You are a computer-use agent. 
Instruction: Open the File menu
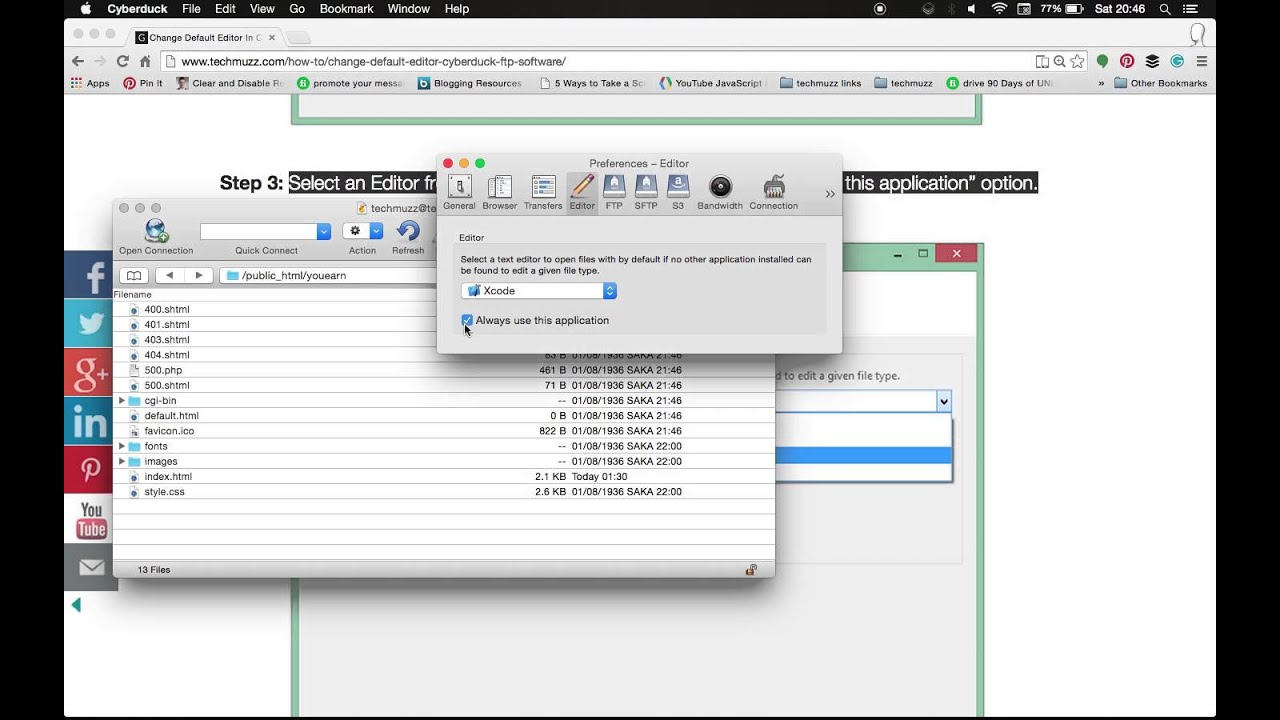pyautogui.click(x=191, y=9)
